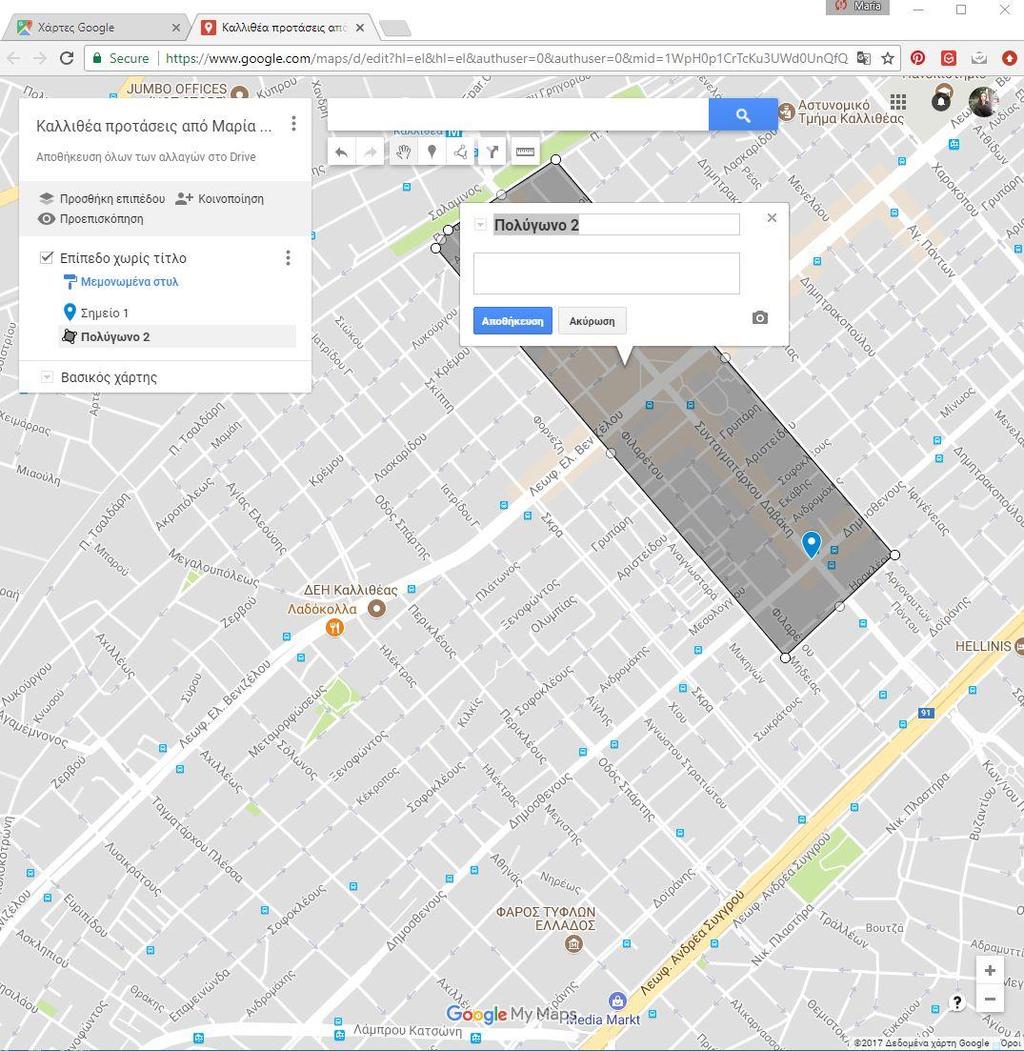This screenshot has height=1051, width=1024.
Task: Bookmark this page with star icon
Action: point(888,58)
